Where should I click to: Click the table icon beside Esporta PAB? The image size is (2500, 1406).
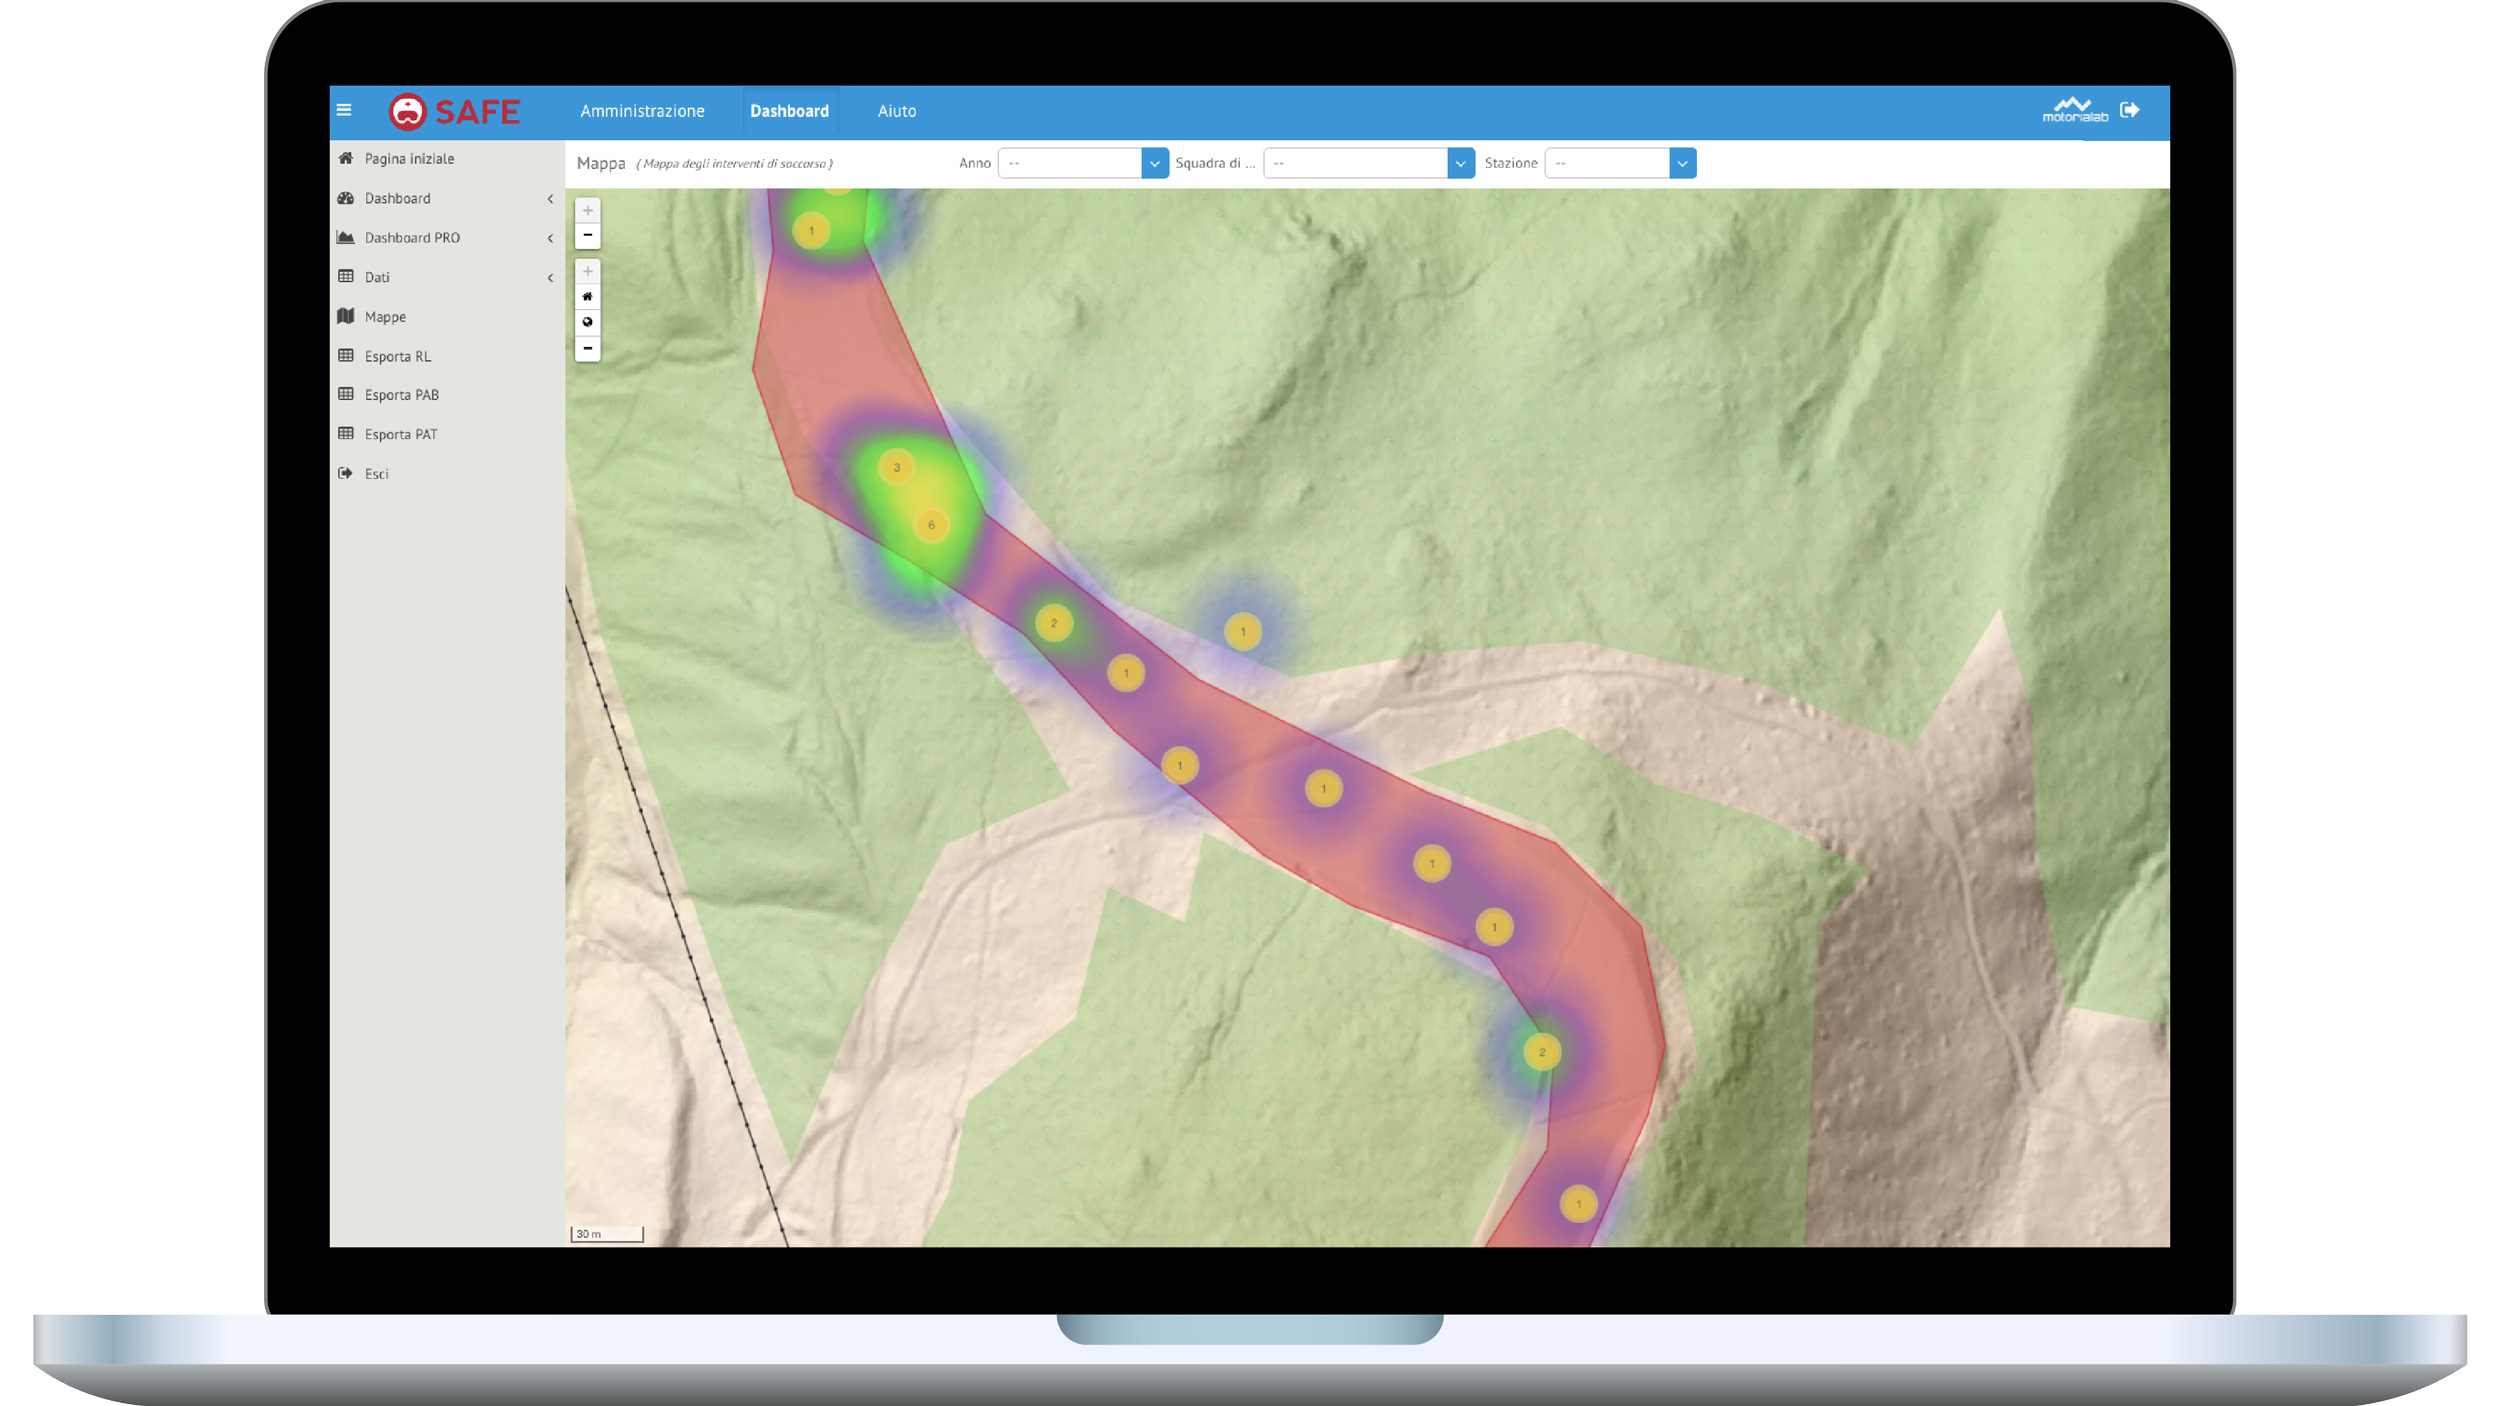pyautogui.click(x=346, y=394)
